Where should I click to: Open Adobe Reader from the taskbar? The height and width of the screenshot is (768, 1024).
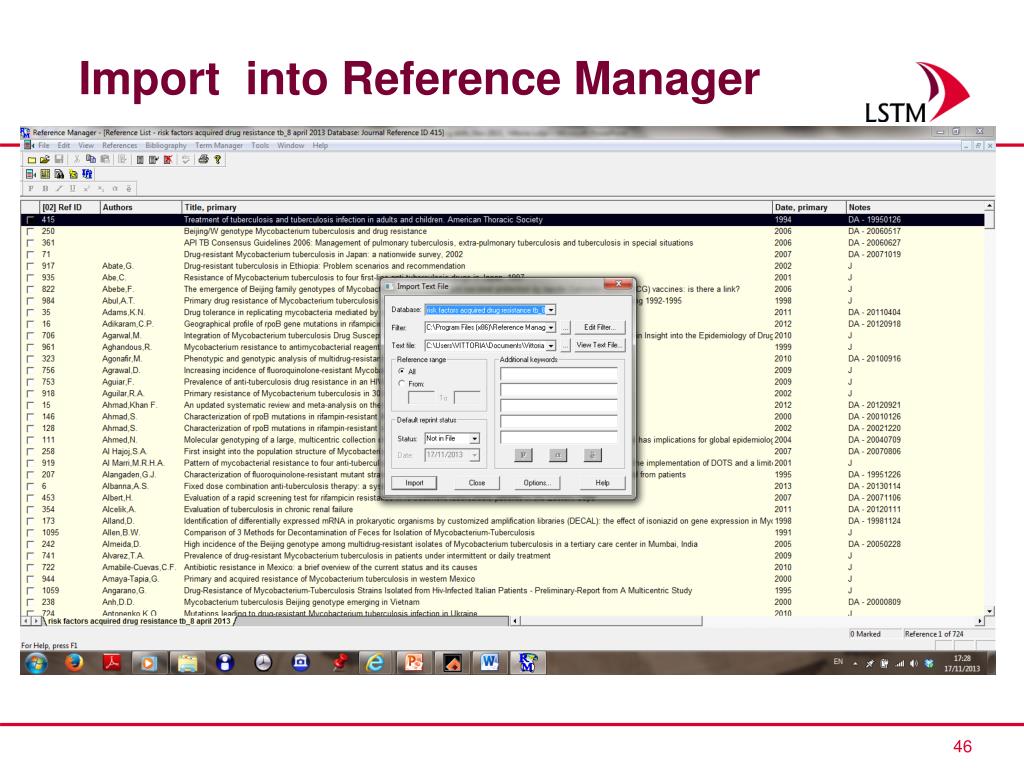click(112, 663)
